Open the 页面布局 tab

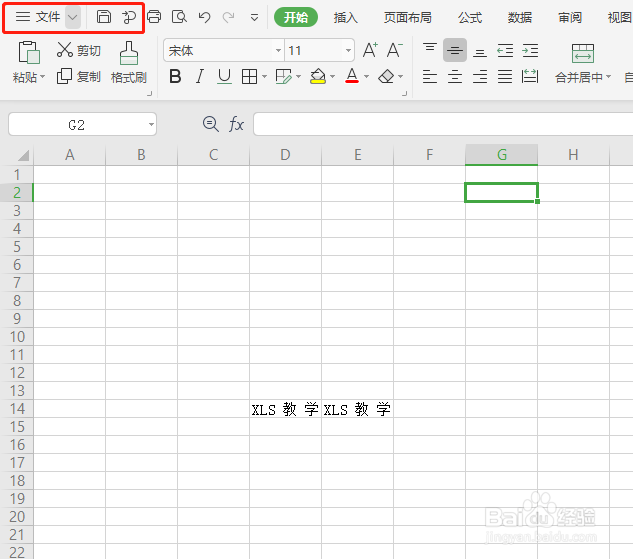click(408, 18)
